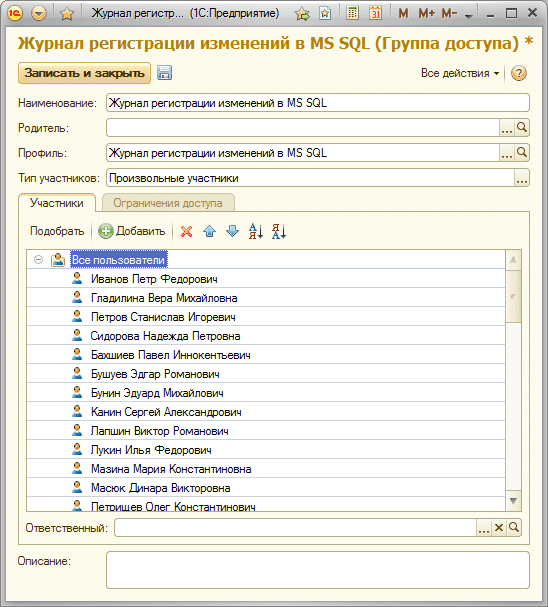Click Добавить button with plus icon
Viewport: 548px width, 607px height.
point(132,231)
